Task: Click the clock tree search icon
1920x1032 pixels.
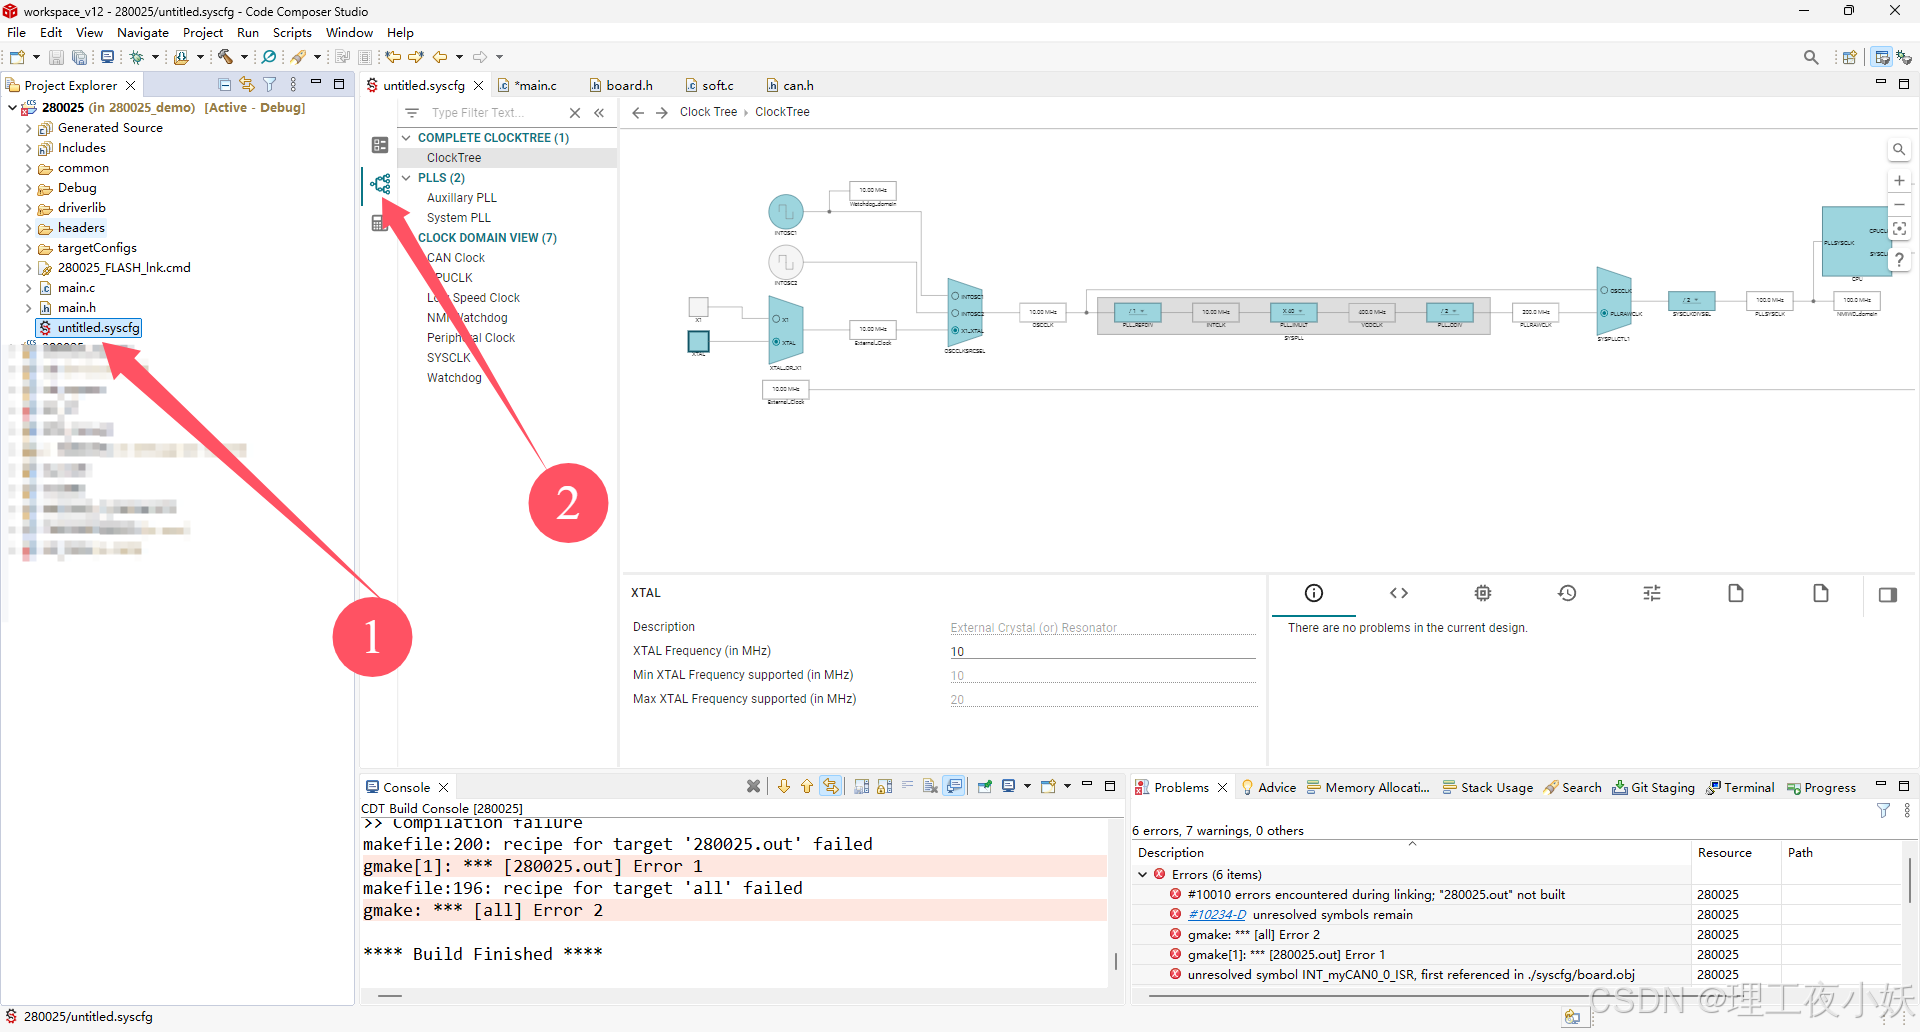Action: (x=1899, y=150)
